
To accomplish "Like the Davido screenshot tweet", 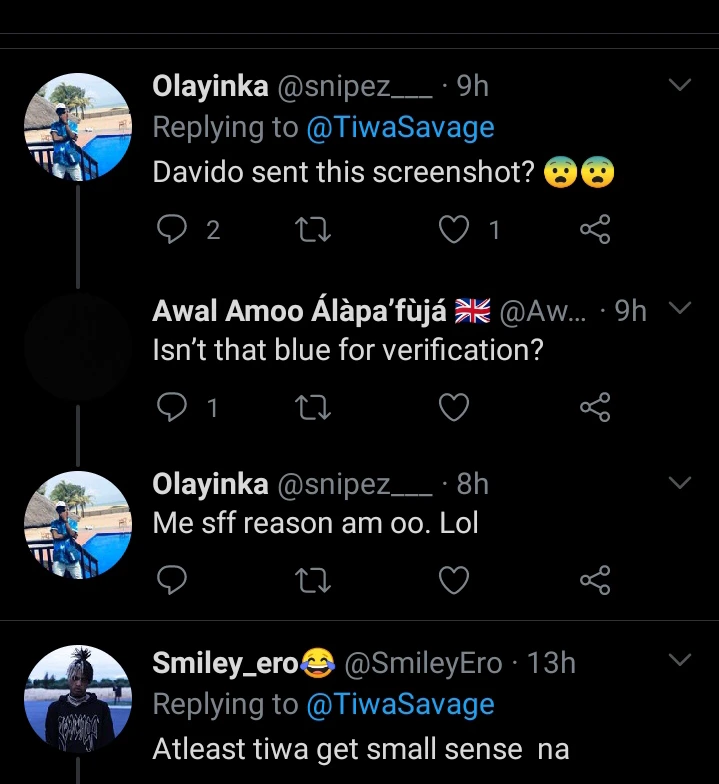I will [454, 231].
